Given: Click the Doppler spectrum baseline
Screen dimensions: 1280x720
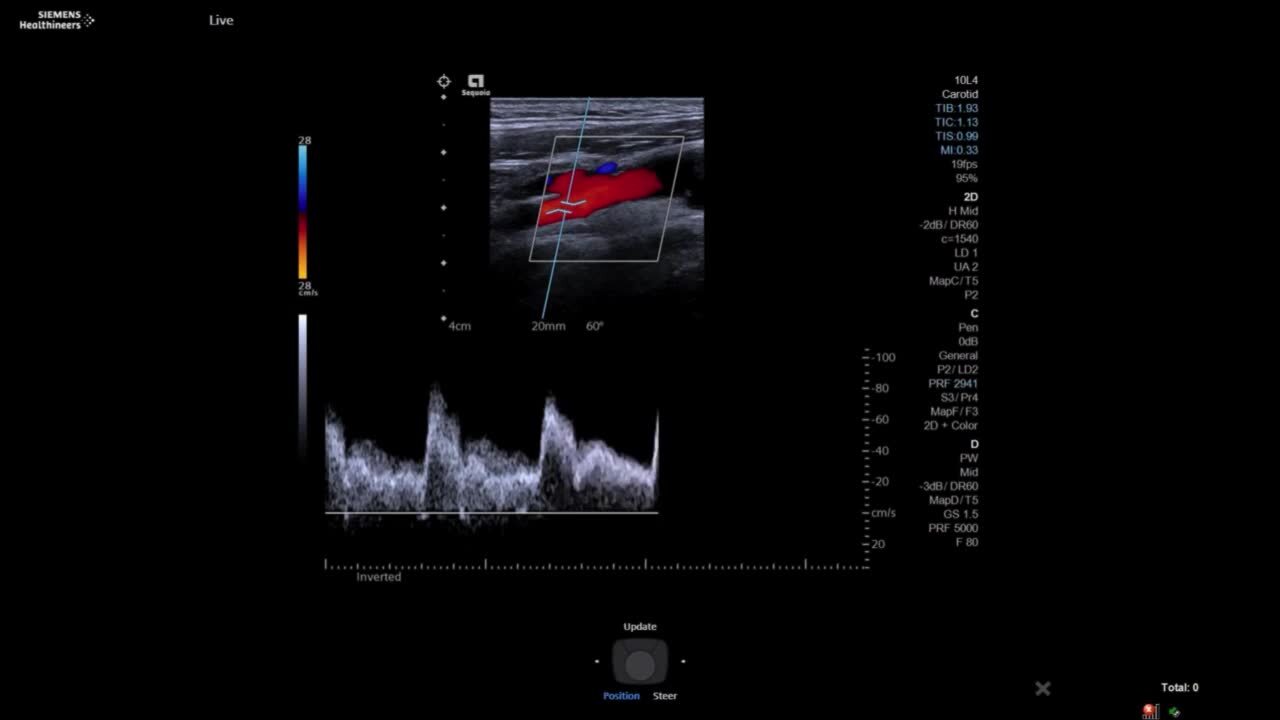Looking at the screenshot, I should pyautogui.click(x=491, y=513).
